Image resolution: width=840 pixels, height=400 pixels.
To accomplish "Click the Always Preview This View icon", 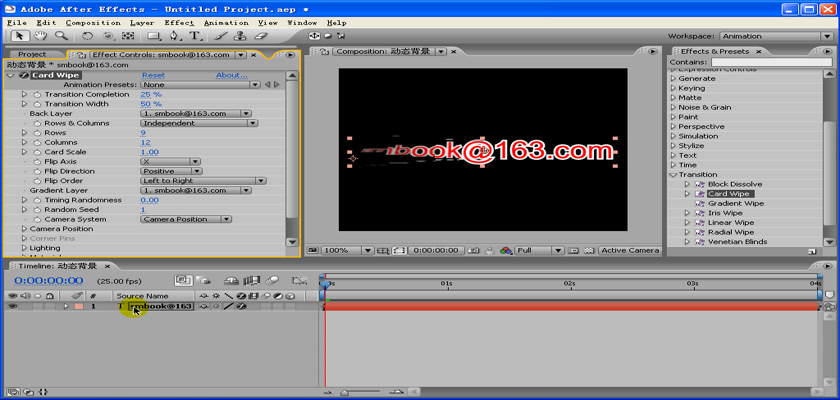I will click(313, 250).
